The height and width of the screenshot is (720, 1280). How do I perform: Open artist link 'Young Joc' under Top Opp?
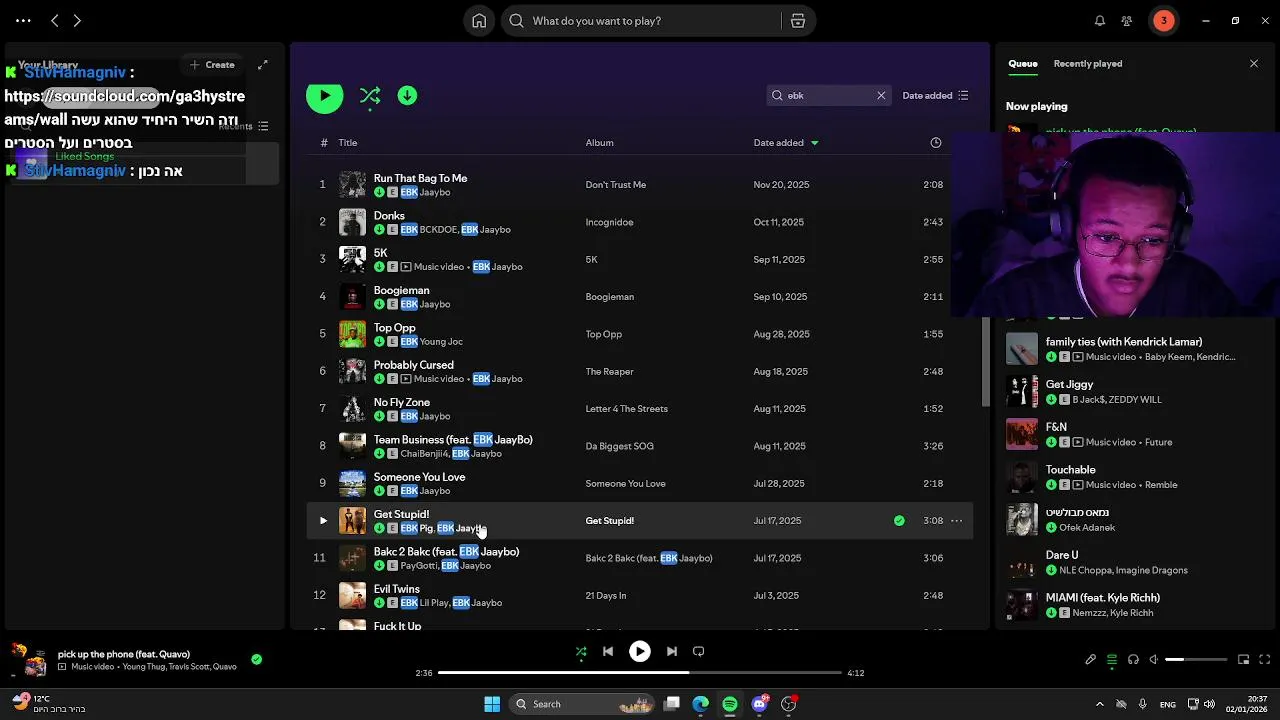tap(441, 342)
